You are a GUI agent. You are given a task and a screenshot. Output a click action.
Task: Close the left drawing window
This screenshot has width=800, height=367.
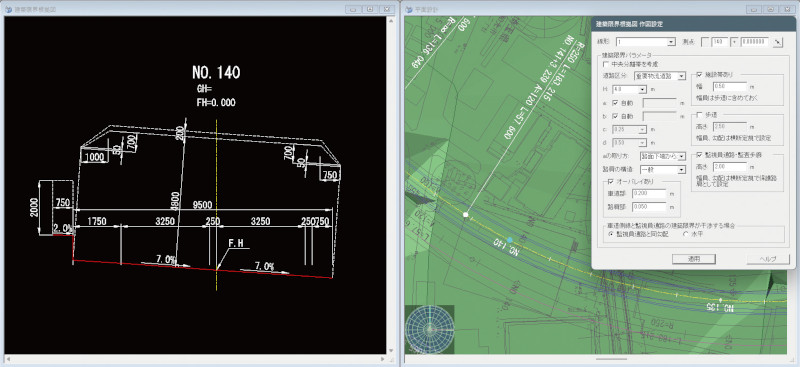pyautogui.click(x=388, y=9)
